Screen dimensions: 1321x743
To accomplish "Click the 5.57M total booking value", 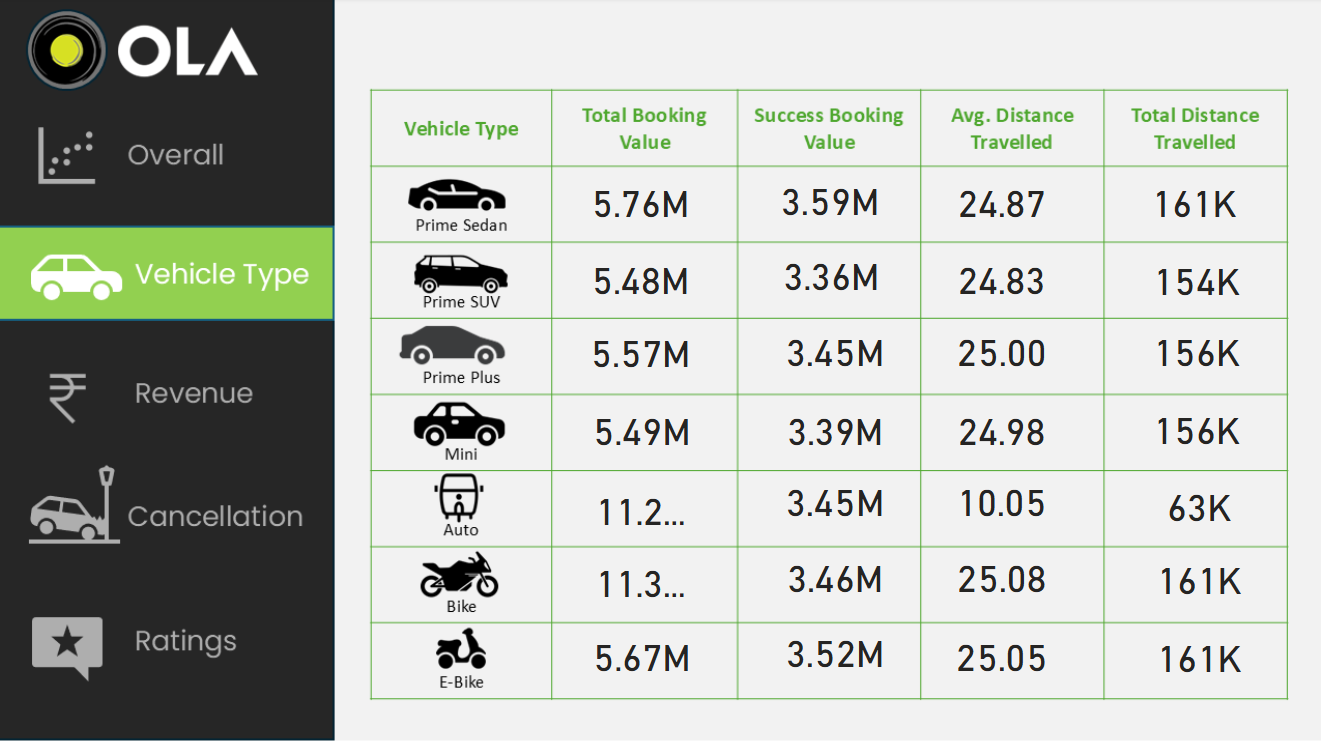I will click(x=641, y=354).
